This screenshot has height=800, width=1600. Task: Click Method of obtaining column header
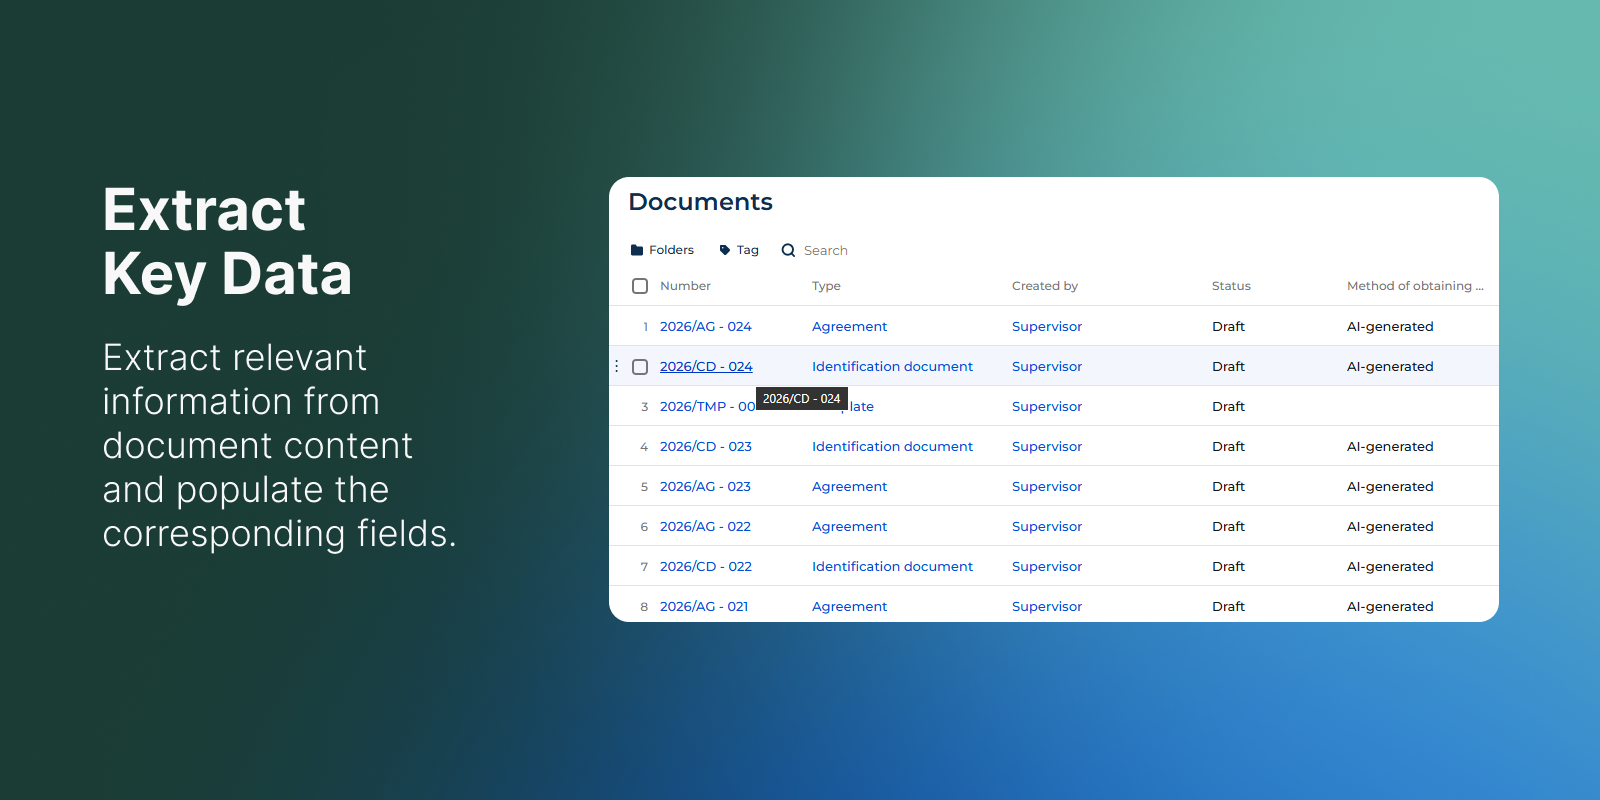[x=1414, y=286]
